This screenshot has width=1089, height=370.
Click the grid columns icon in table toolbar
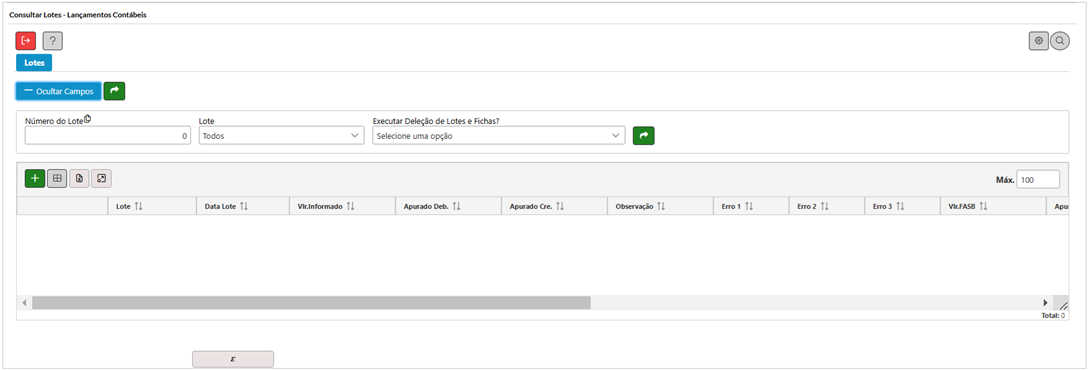[x=57, y=178]
